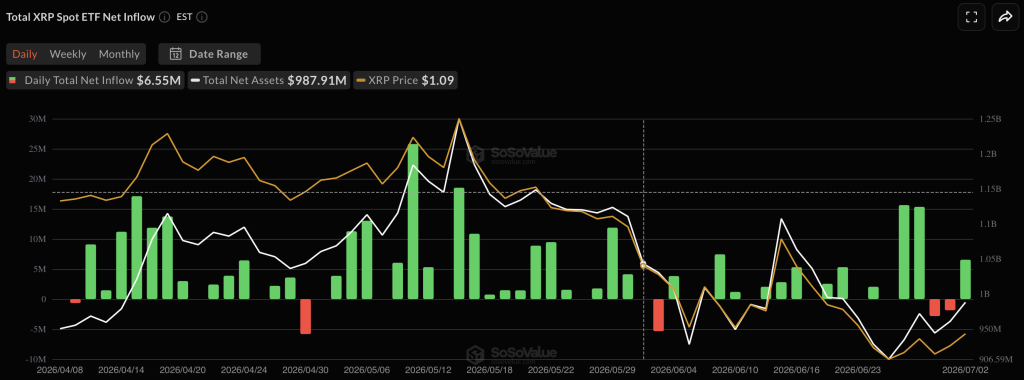The width and height of the screenshot is (1024, 380).
Task: Click red-green swatch of Net Inflow legend
Action: pyautogui.click(x=12, y=81)
